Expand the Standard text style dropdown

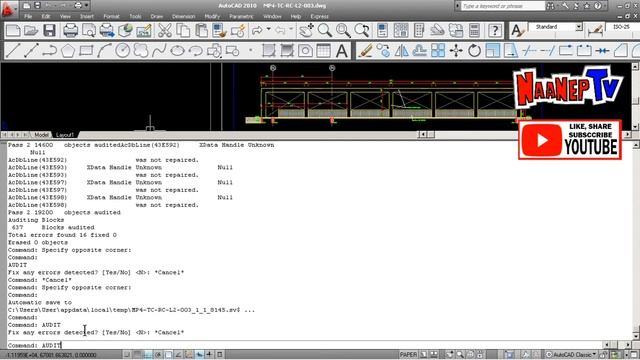click(579, 27)
